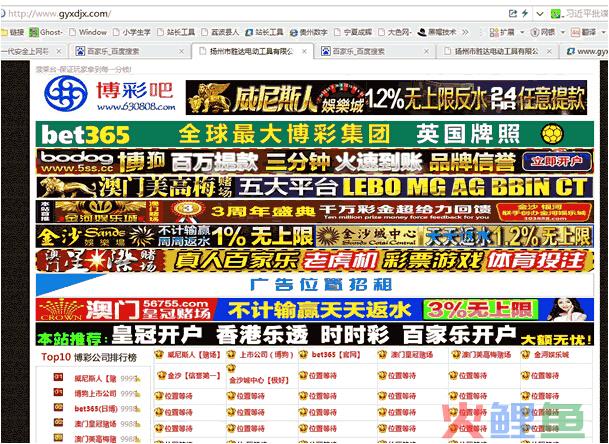
Task: Click the lightning speed-mode icon
Action: 525,14
